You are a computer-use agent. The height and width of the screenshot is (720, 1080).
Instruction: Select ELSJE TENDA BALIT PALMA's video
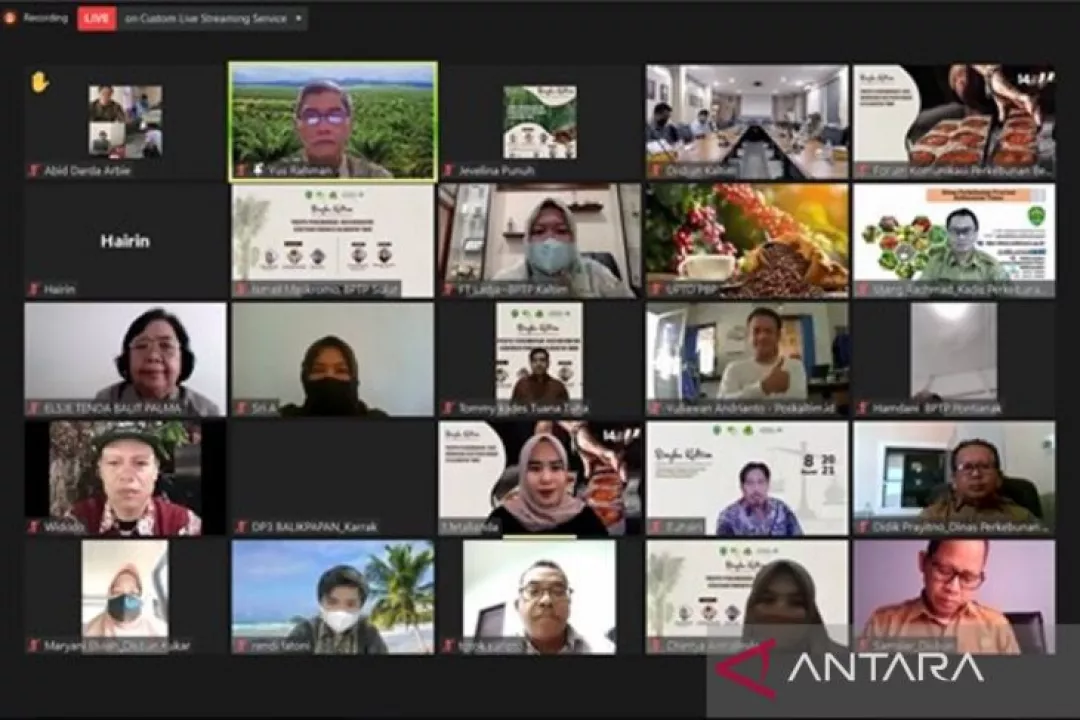tap(125, 360)
